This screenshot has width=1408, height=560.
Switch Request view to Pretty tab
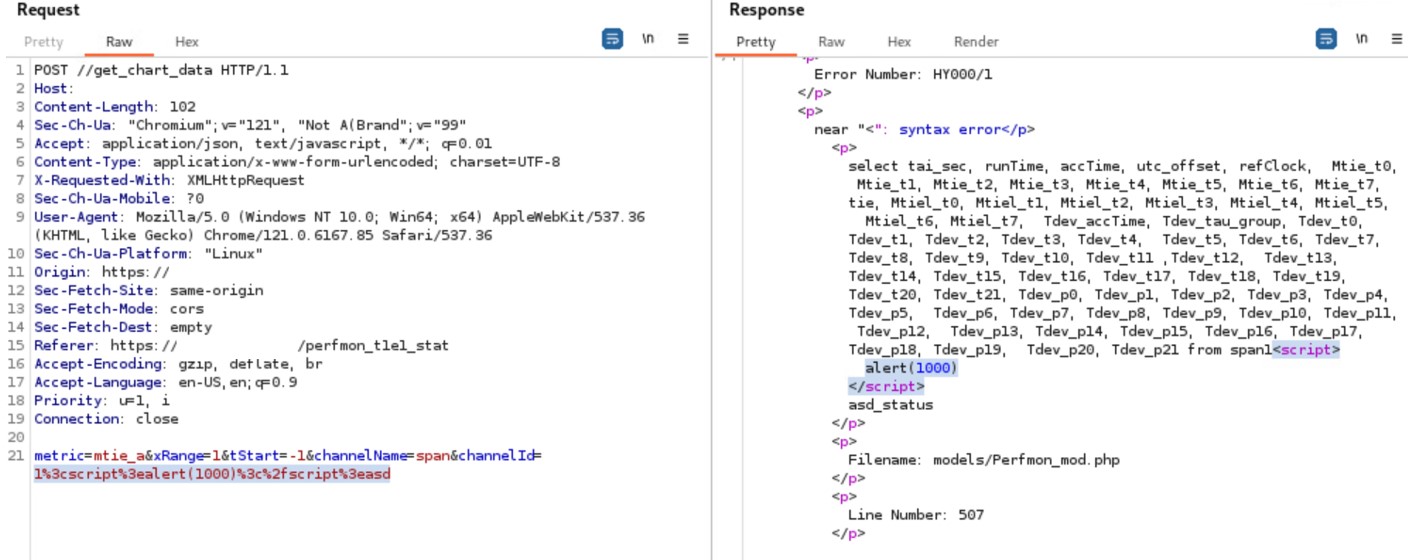coord(43,42)
